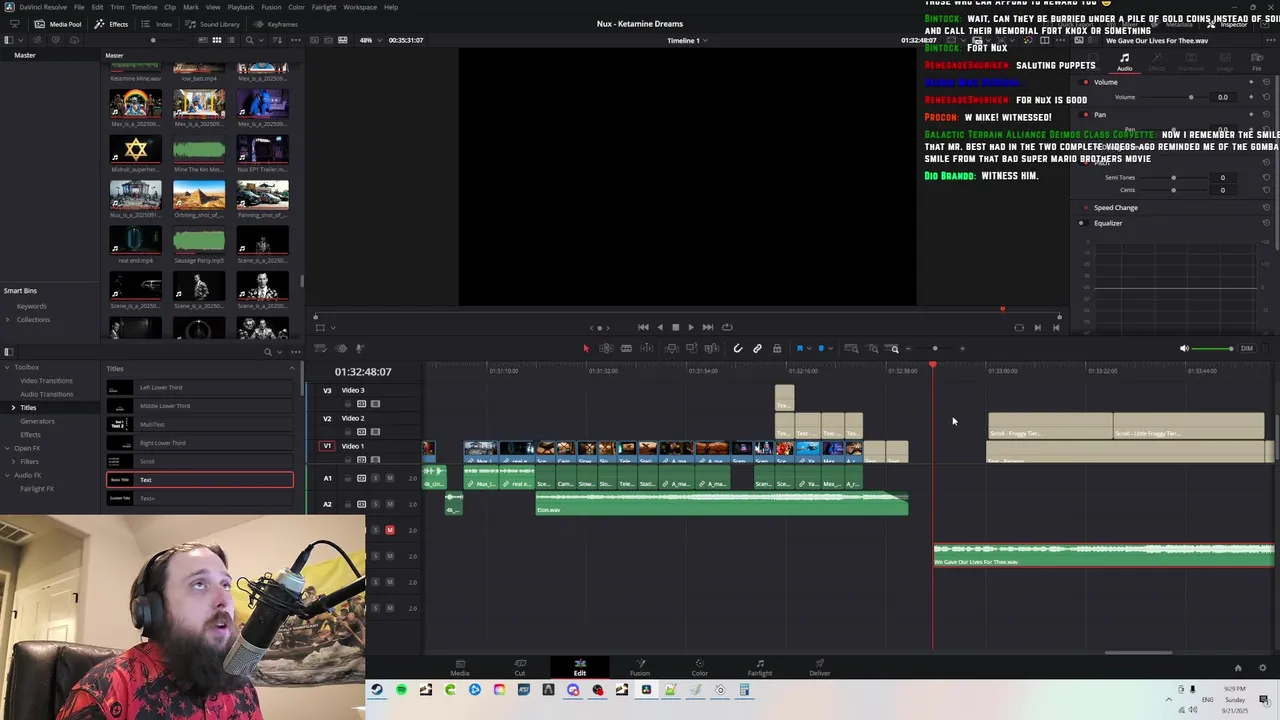Go to last frame in the viewer

point(707,327)
